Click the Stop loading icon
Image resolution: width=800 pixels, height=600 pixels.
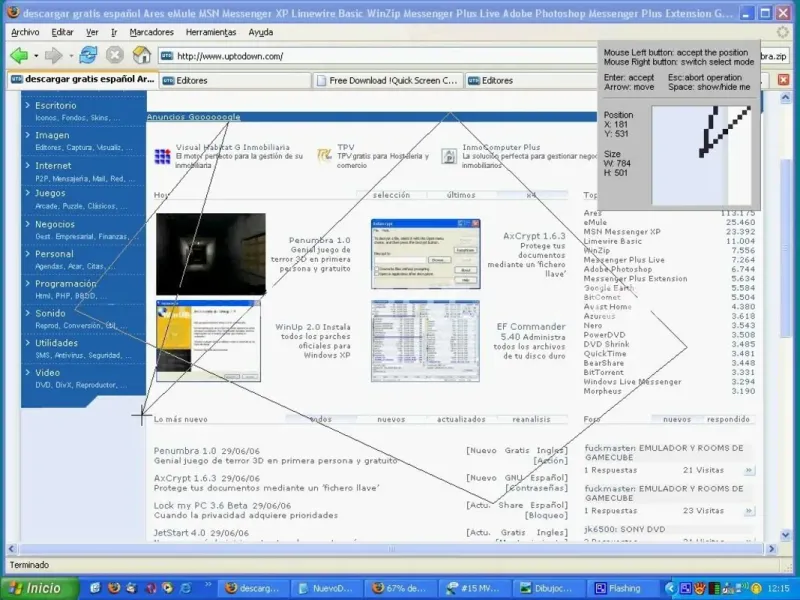[115, 55]
